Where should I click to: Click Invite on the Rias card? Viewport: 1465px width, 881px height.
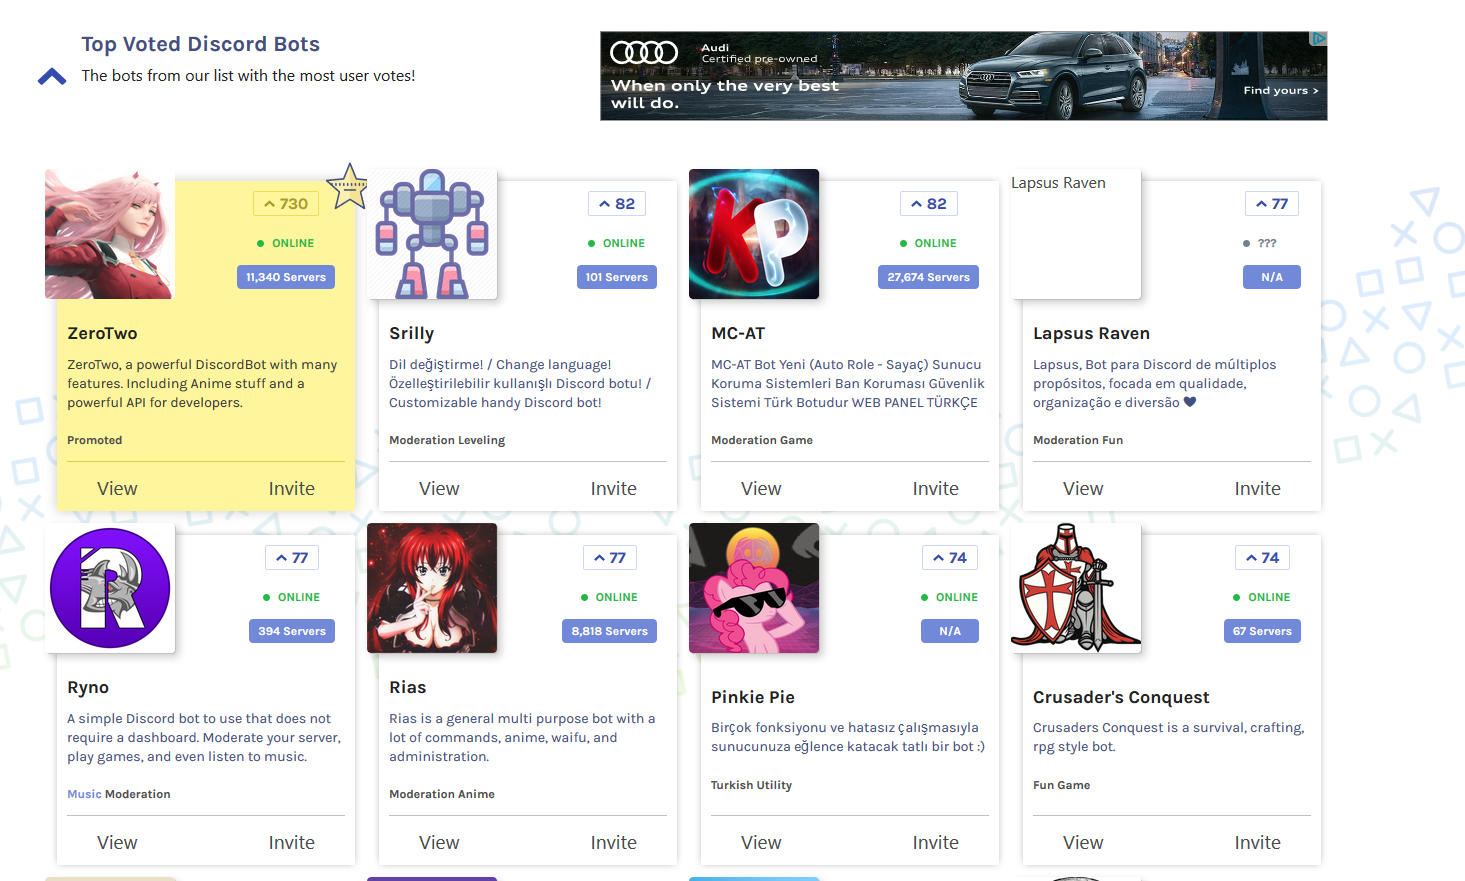(613, 843)
